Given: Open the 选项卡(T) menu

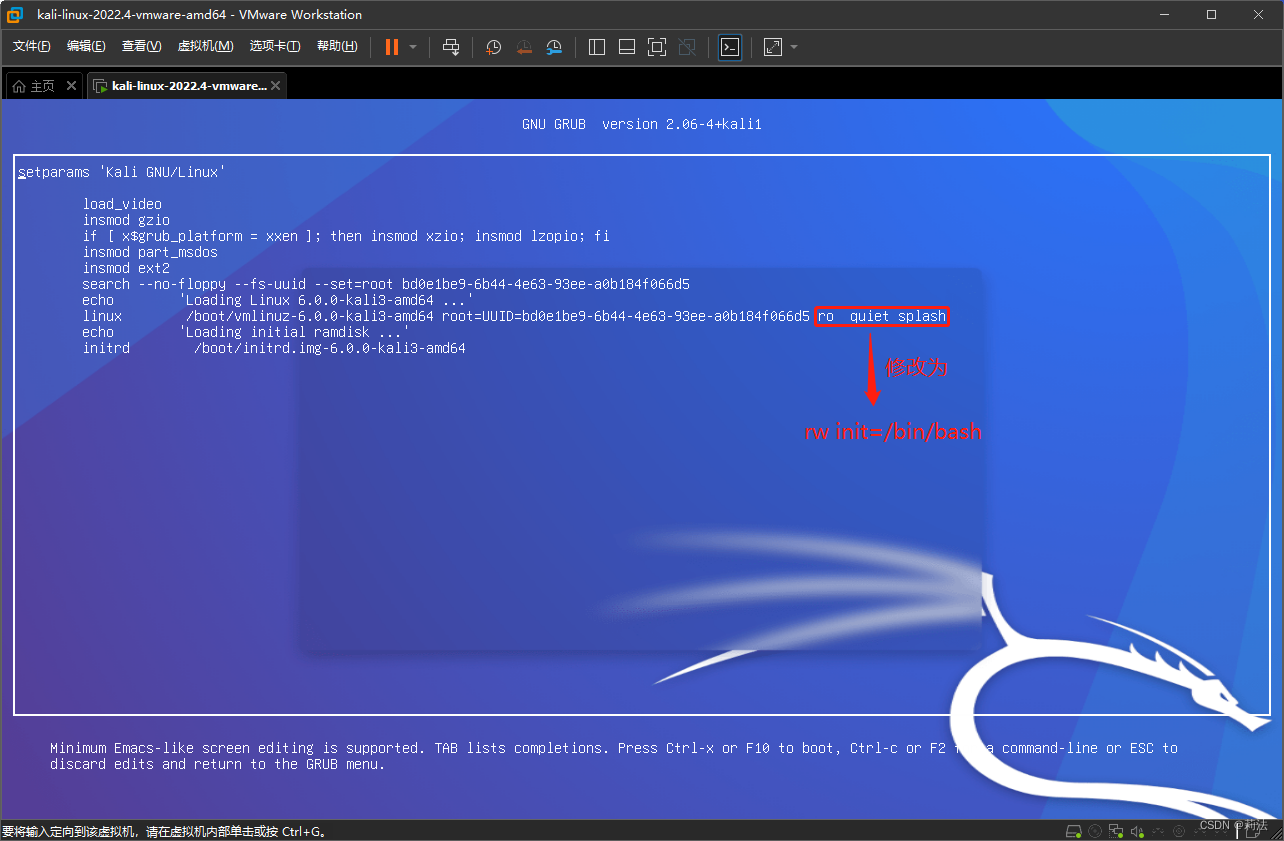Looking at the screenshot, I should (275, 46).
